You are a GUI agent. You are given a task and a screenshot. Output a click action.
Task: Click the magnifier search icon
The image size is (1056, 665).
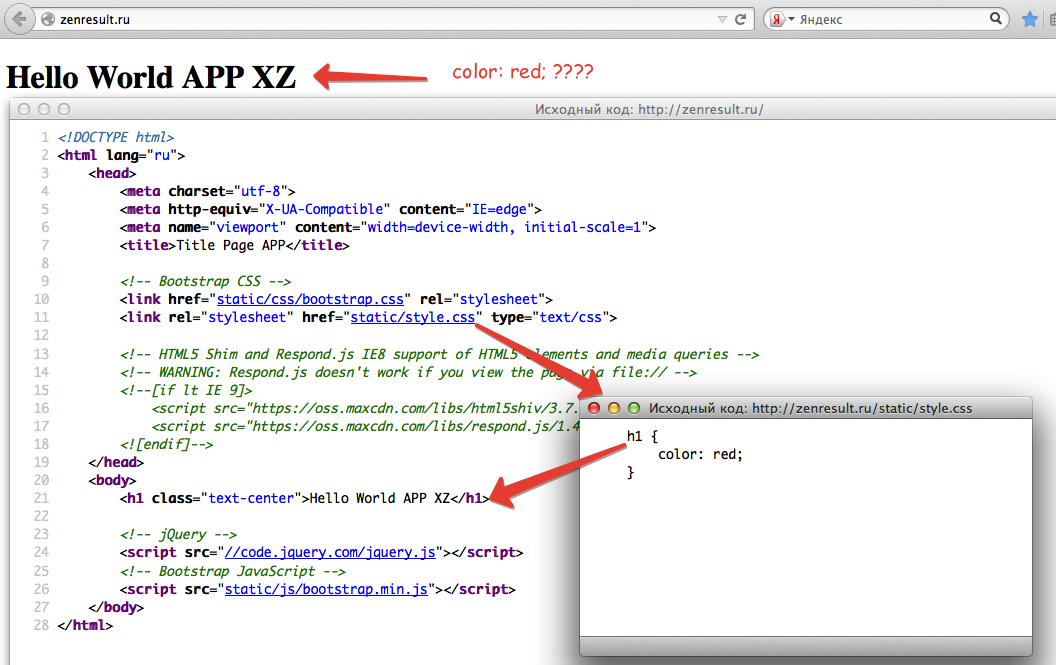995,19
